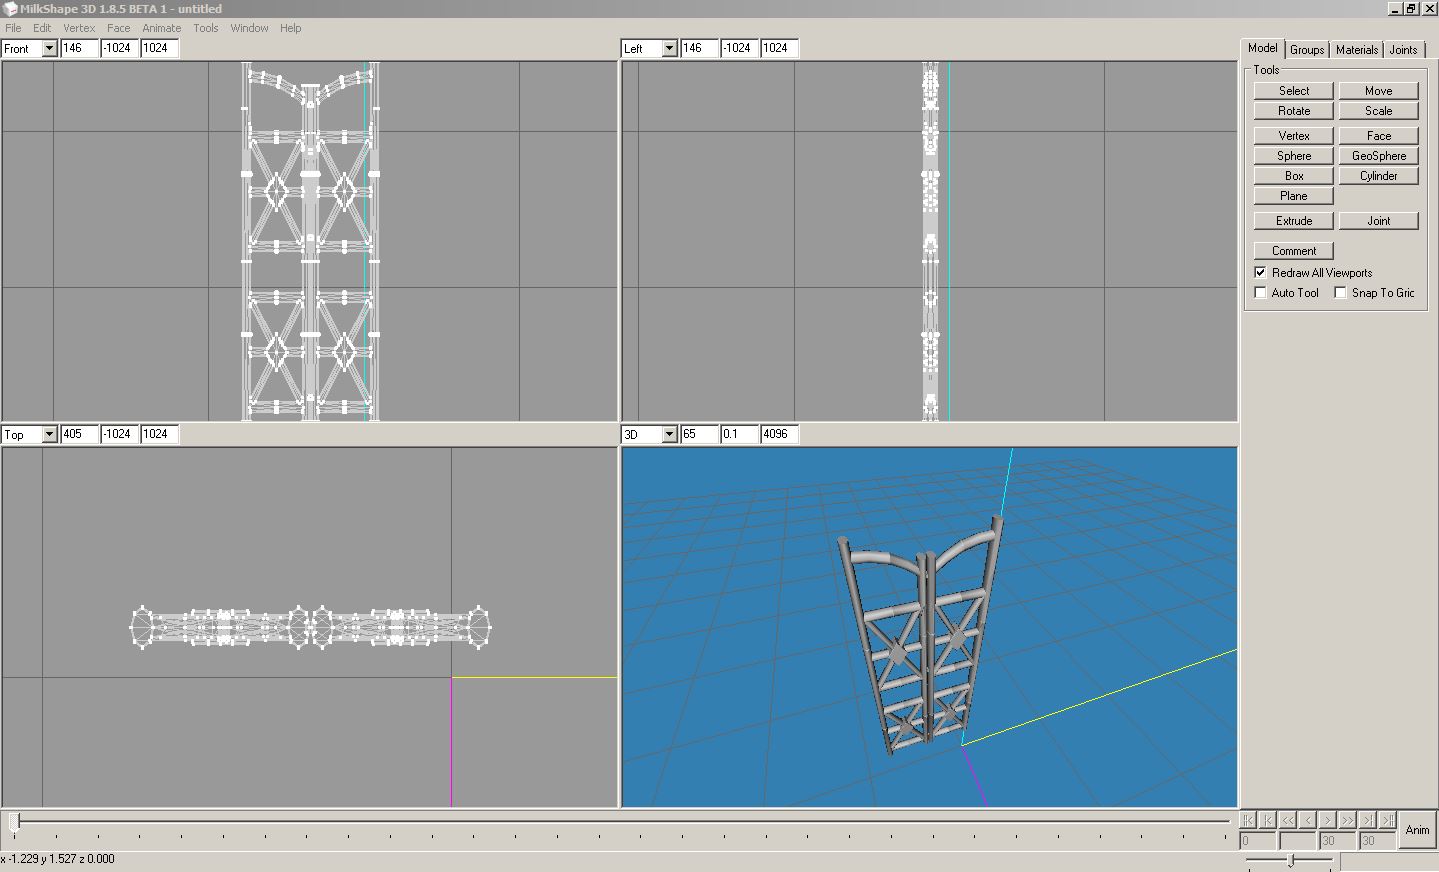Enable the Auto Tool checkbox
Image resolution: width=1439 pixels, height=872 pixels.
1260,292
